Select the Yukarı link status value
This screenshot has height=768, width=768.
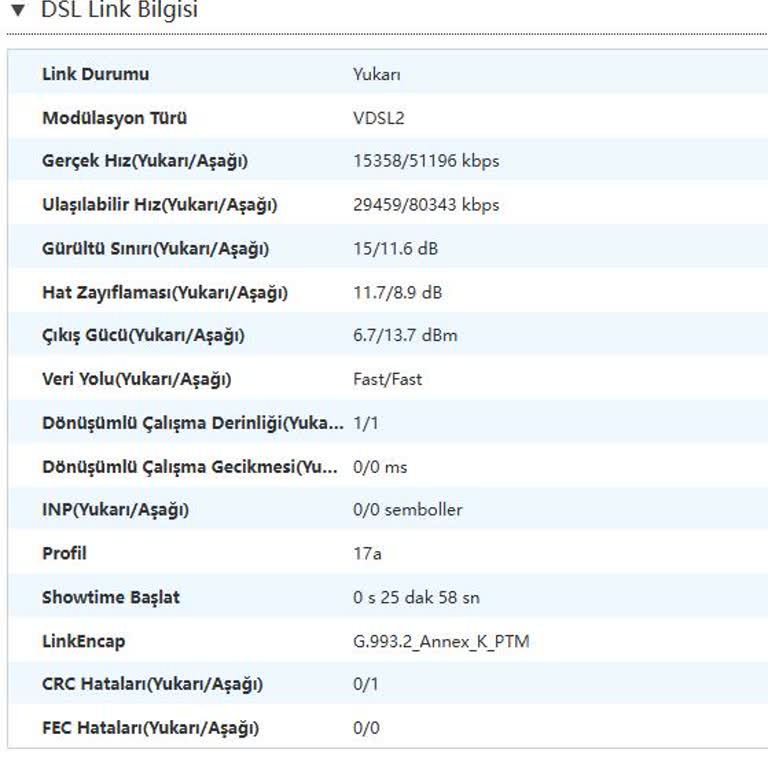pyautogui.click(x=377, y=74)
